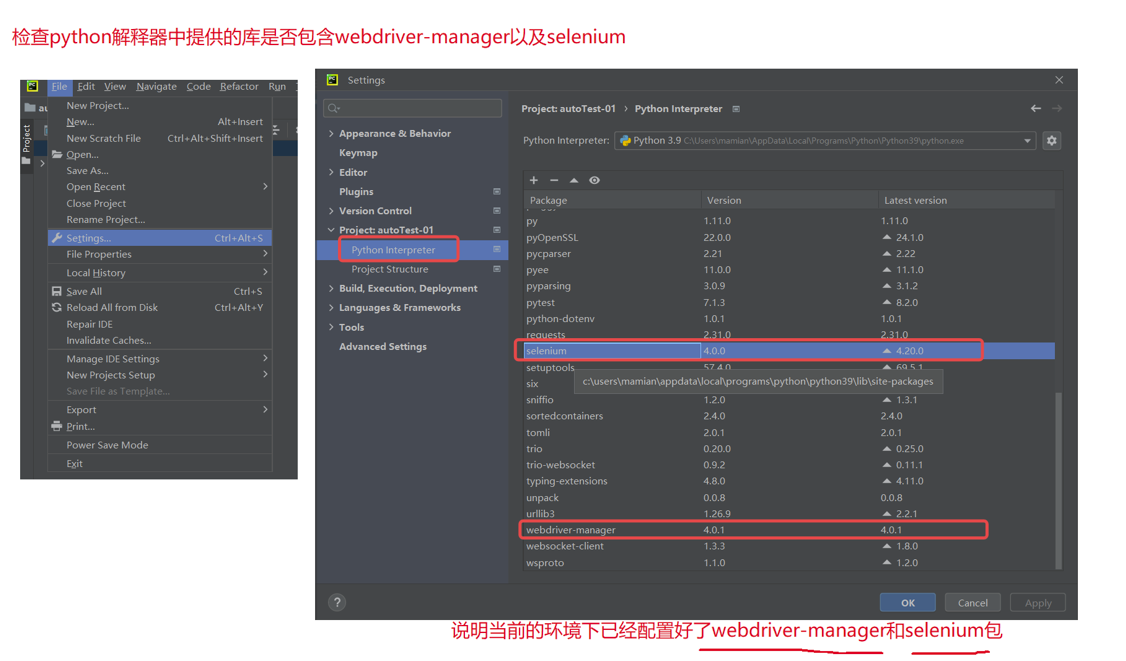This screenshot has height=661, width=1126.
Task: Choose Exit in the File menu
Action: 159,463
